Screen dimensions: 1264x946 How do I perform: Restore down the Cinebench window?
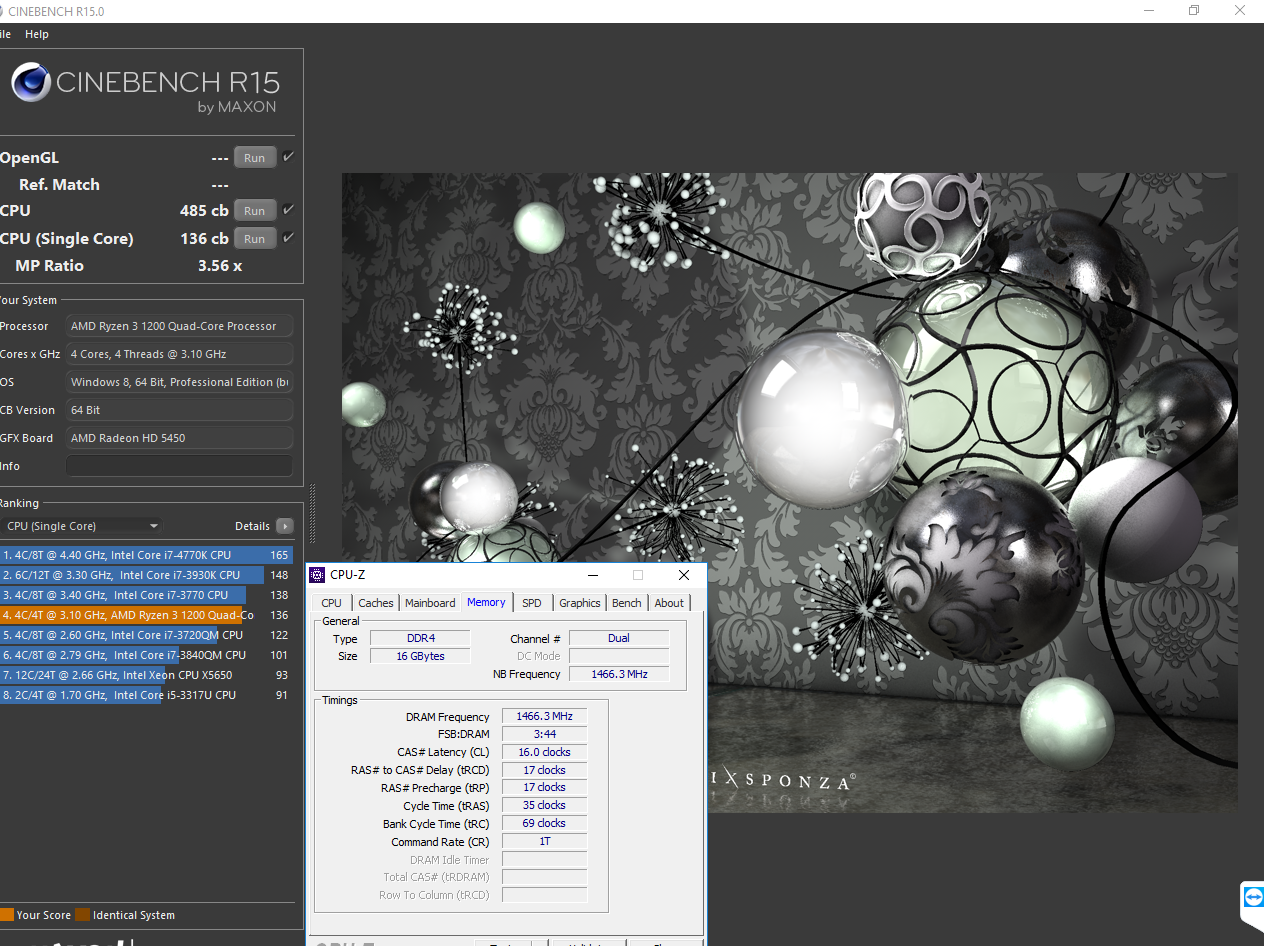1194,11
